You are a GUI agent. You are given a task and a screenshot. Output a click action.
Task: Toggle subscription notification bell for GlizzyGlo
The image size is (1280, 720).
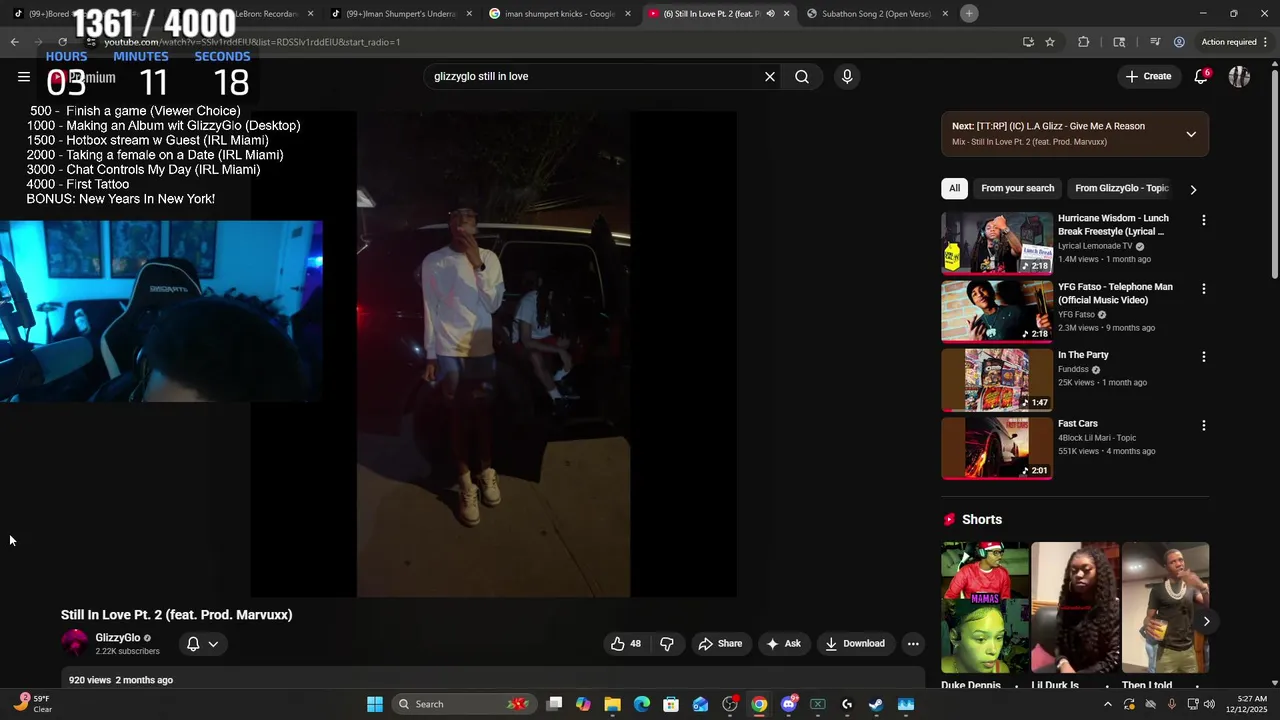pyautogui.click(x=202, y=644)
